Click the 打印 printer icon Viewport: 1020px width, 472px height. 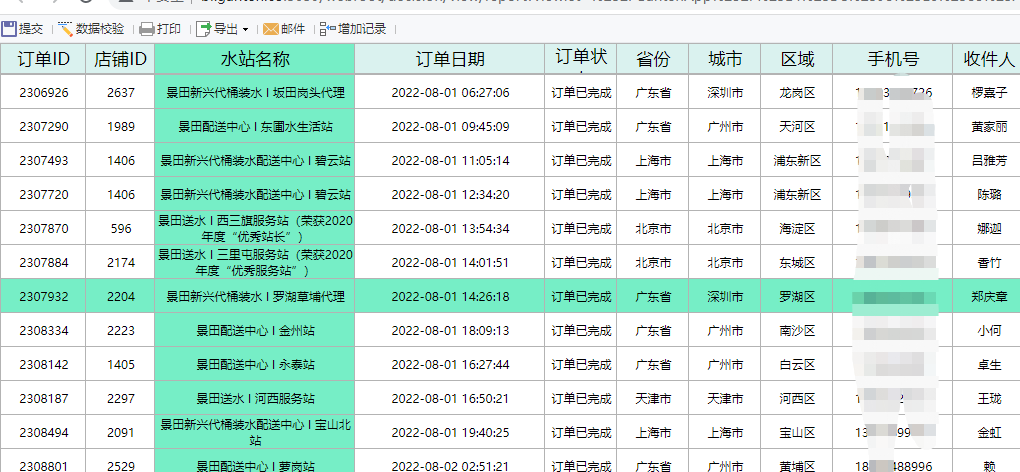(147, 29)
